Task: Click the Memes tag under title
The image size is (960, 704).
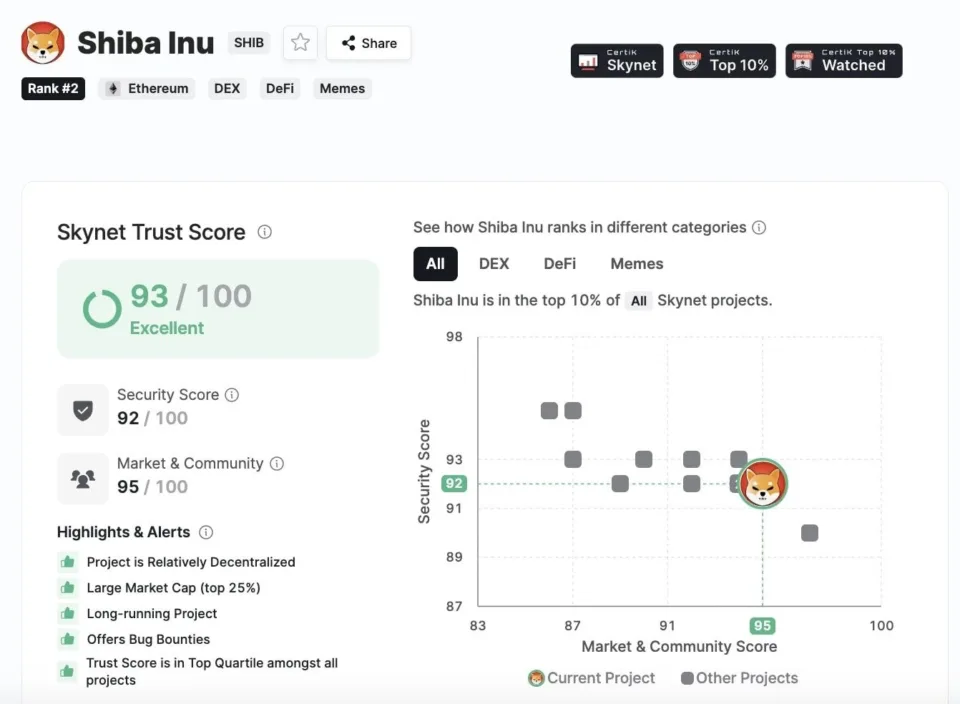Action: click(342, 89)
